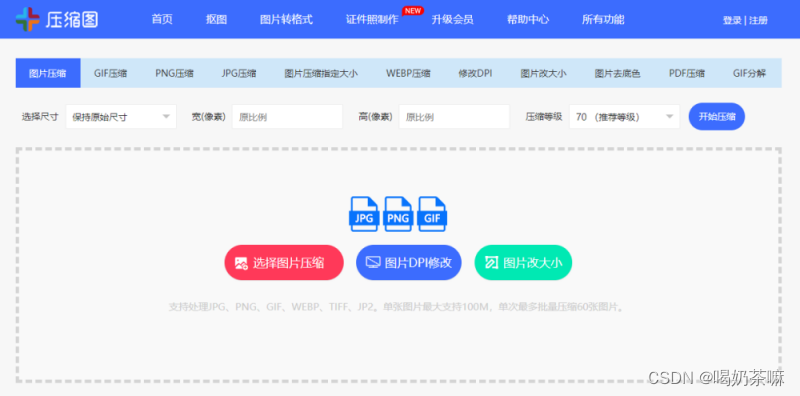Click the supported formats hint text 支持处理JPG

(x=397, y=307)
